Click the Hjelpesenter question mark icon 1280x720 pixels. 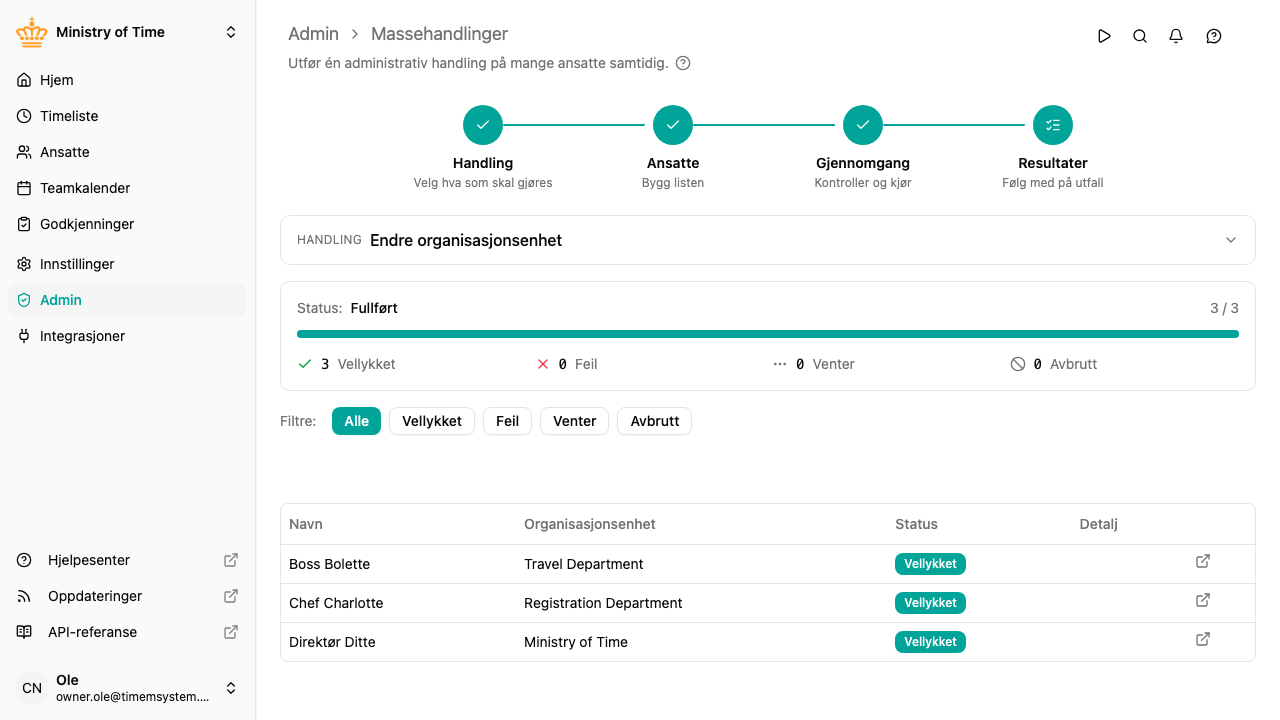click(24, 560)
